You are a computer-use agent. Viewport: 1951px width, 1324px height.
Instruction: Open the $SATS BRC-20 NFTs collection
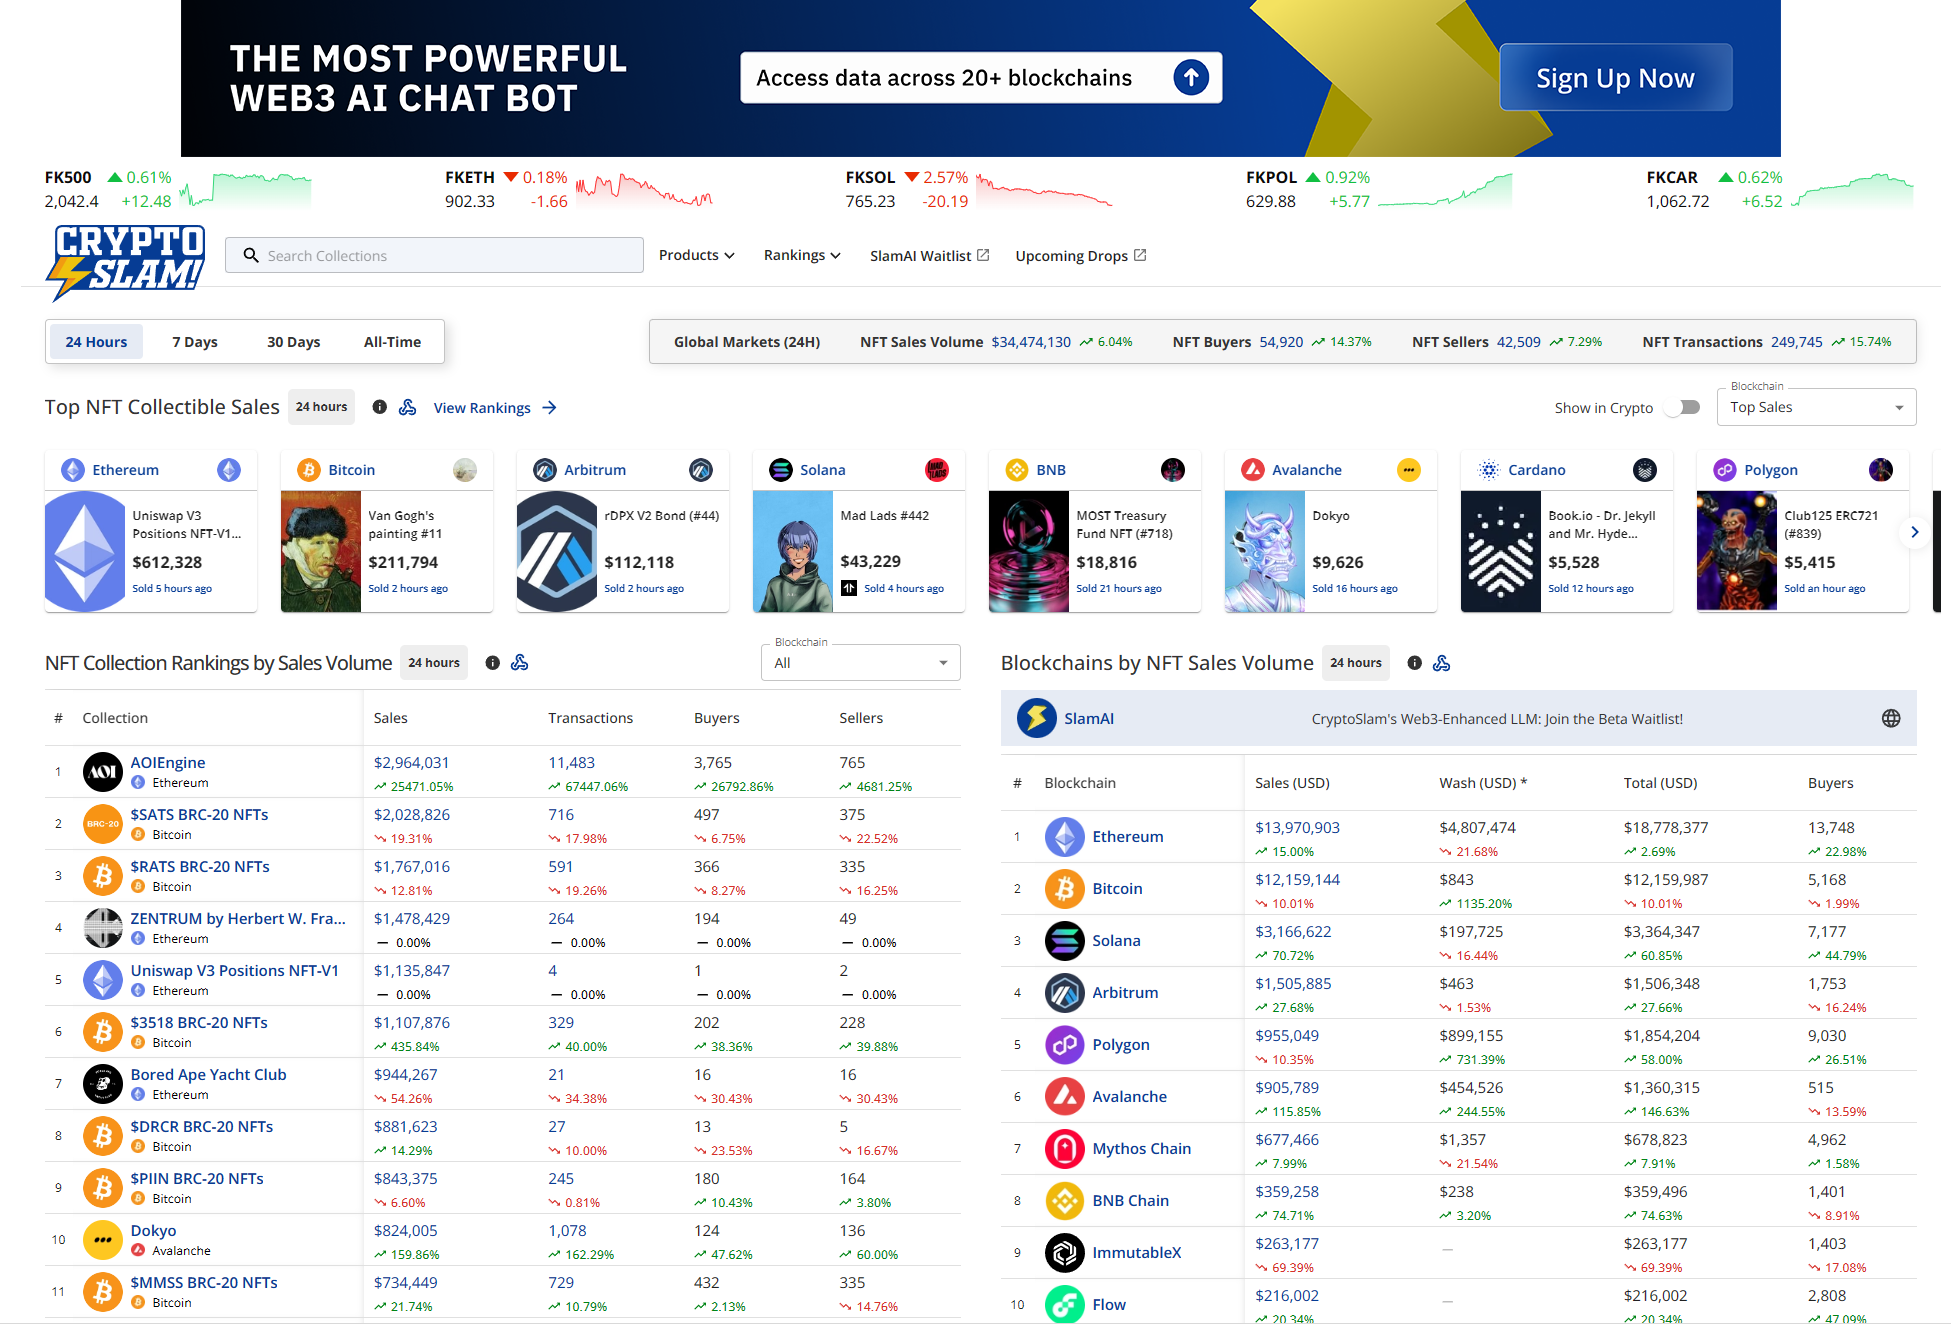(199, 814)
